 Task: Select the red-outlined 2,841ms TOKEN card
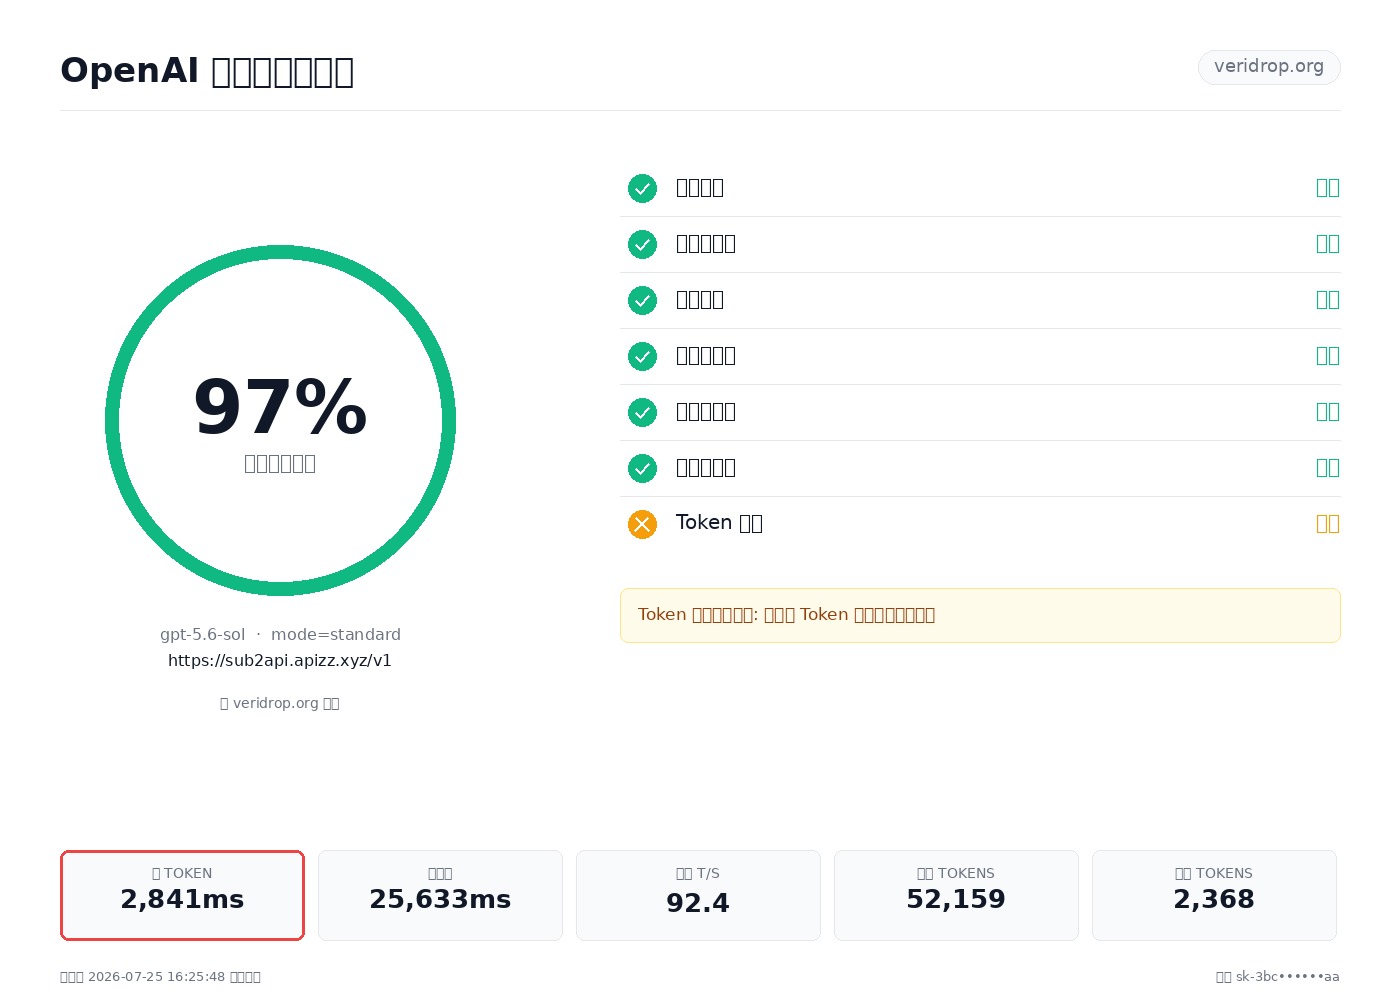[182, 895]
